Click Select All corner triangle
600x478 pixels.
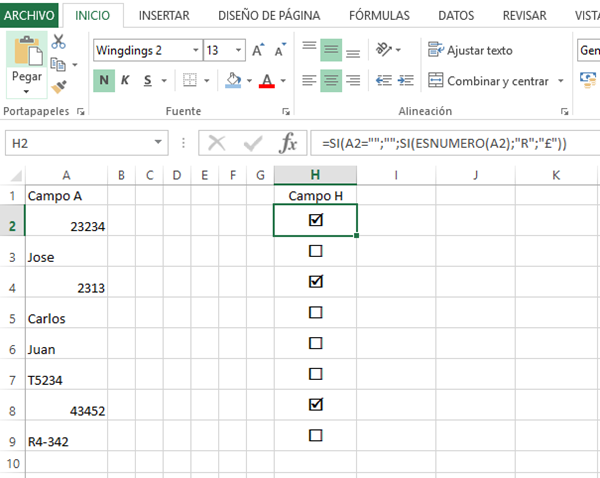(x=15, y=176)
